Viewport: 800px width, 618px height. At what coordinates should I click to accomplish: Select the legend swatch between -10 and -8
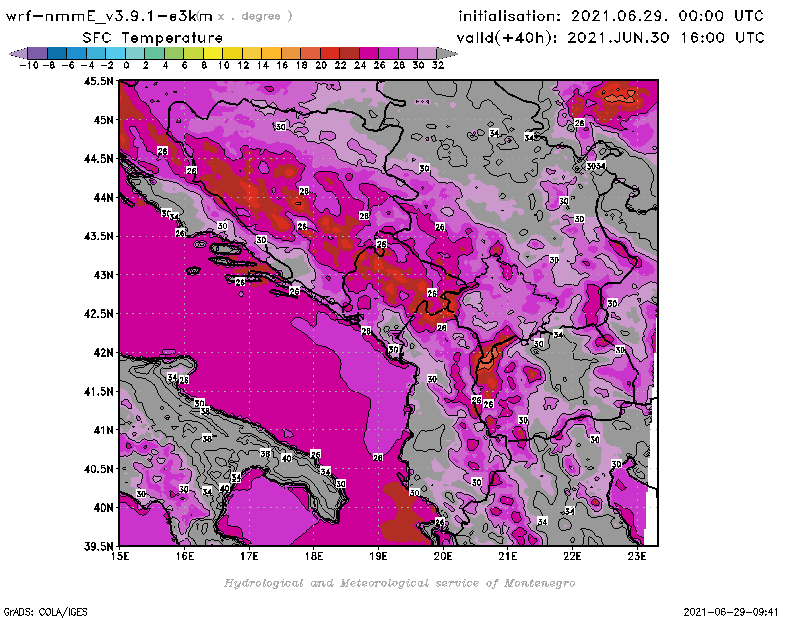(38, 53)
